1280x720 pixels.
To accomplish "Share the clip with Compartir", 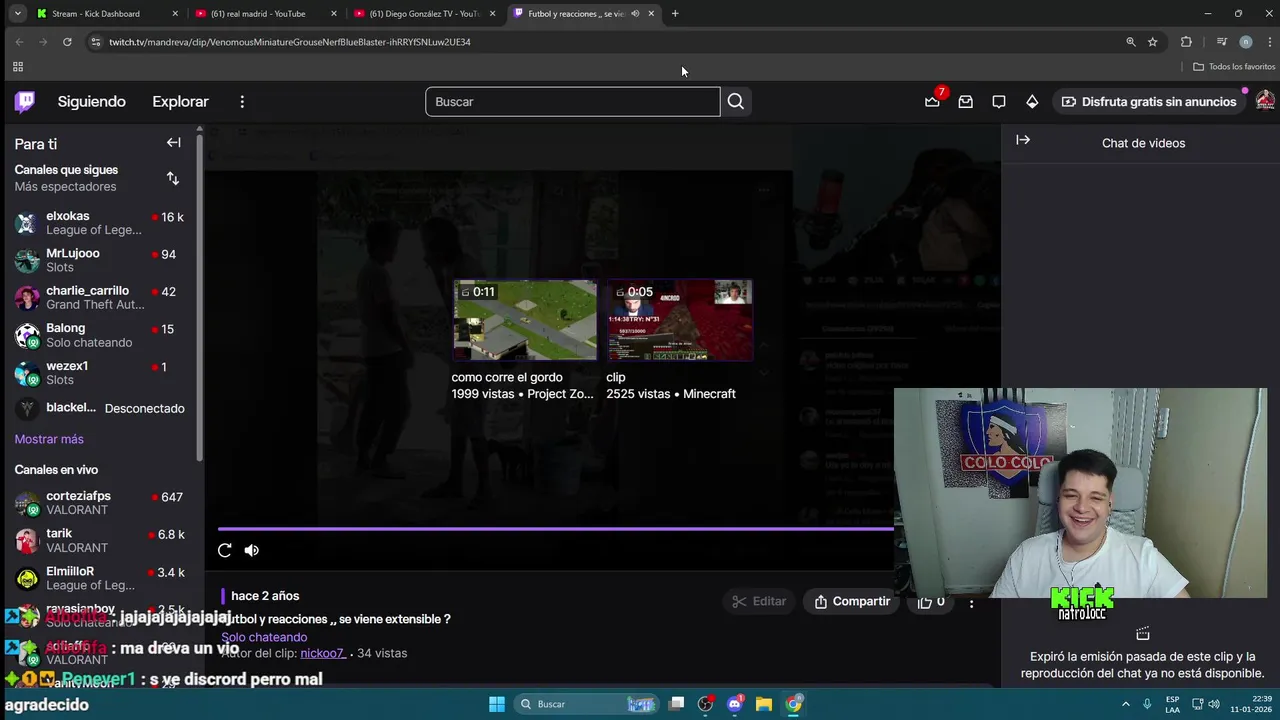I will (852, 601).
